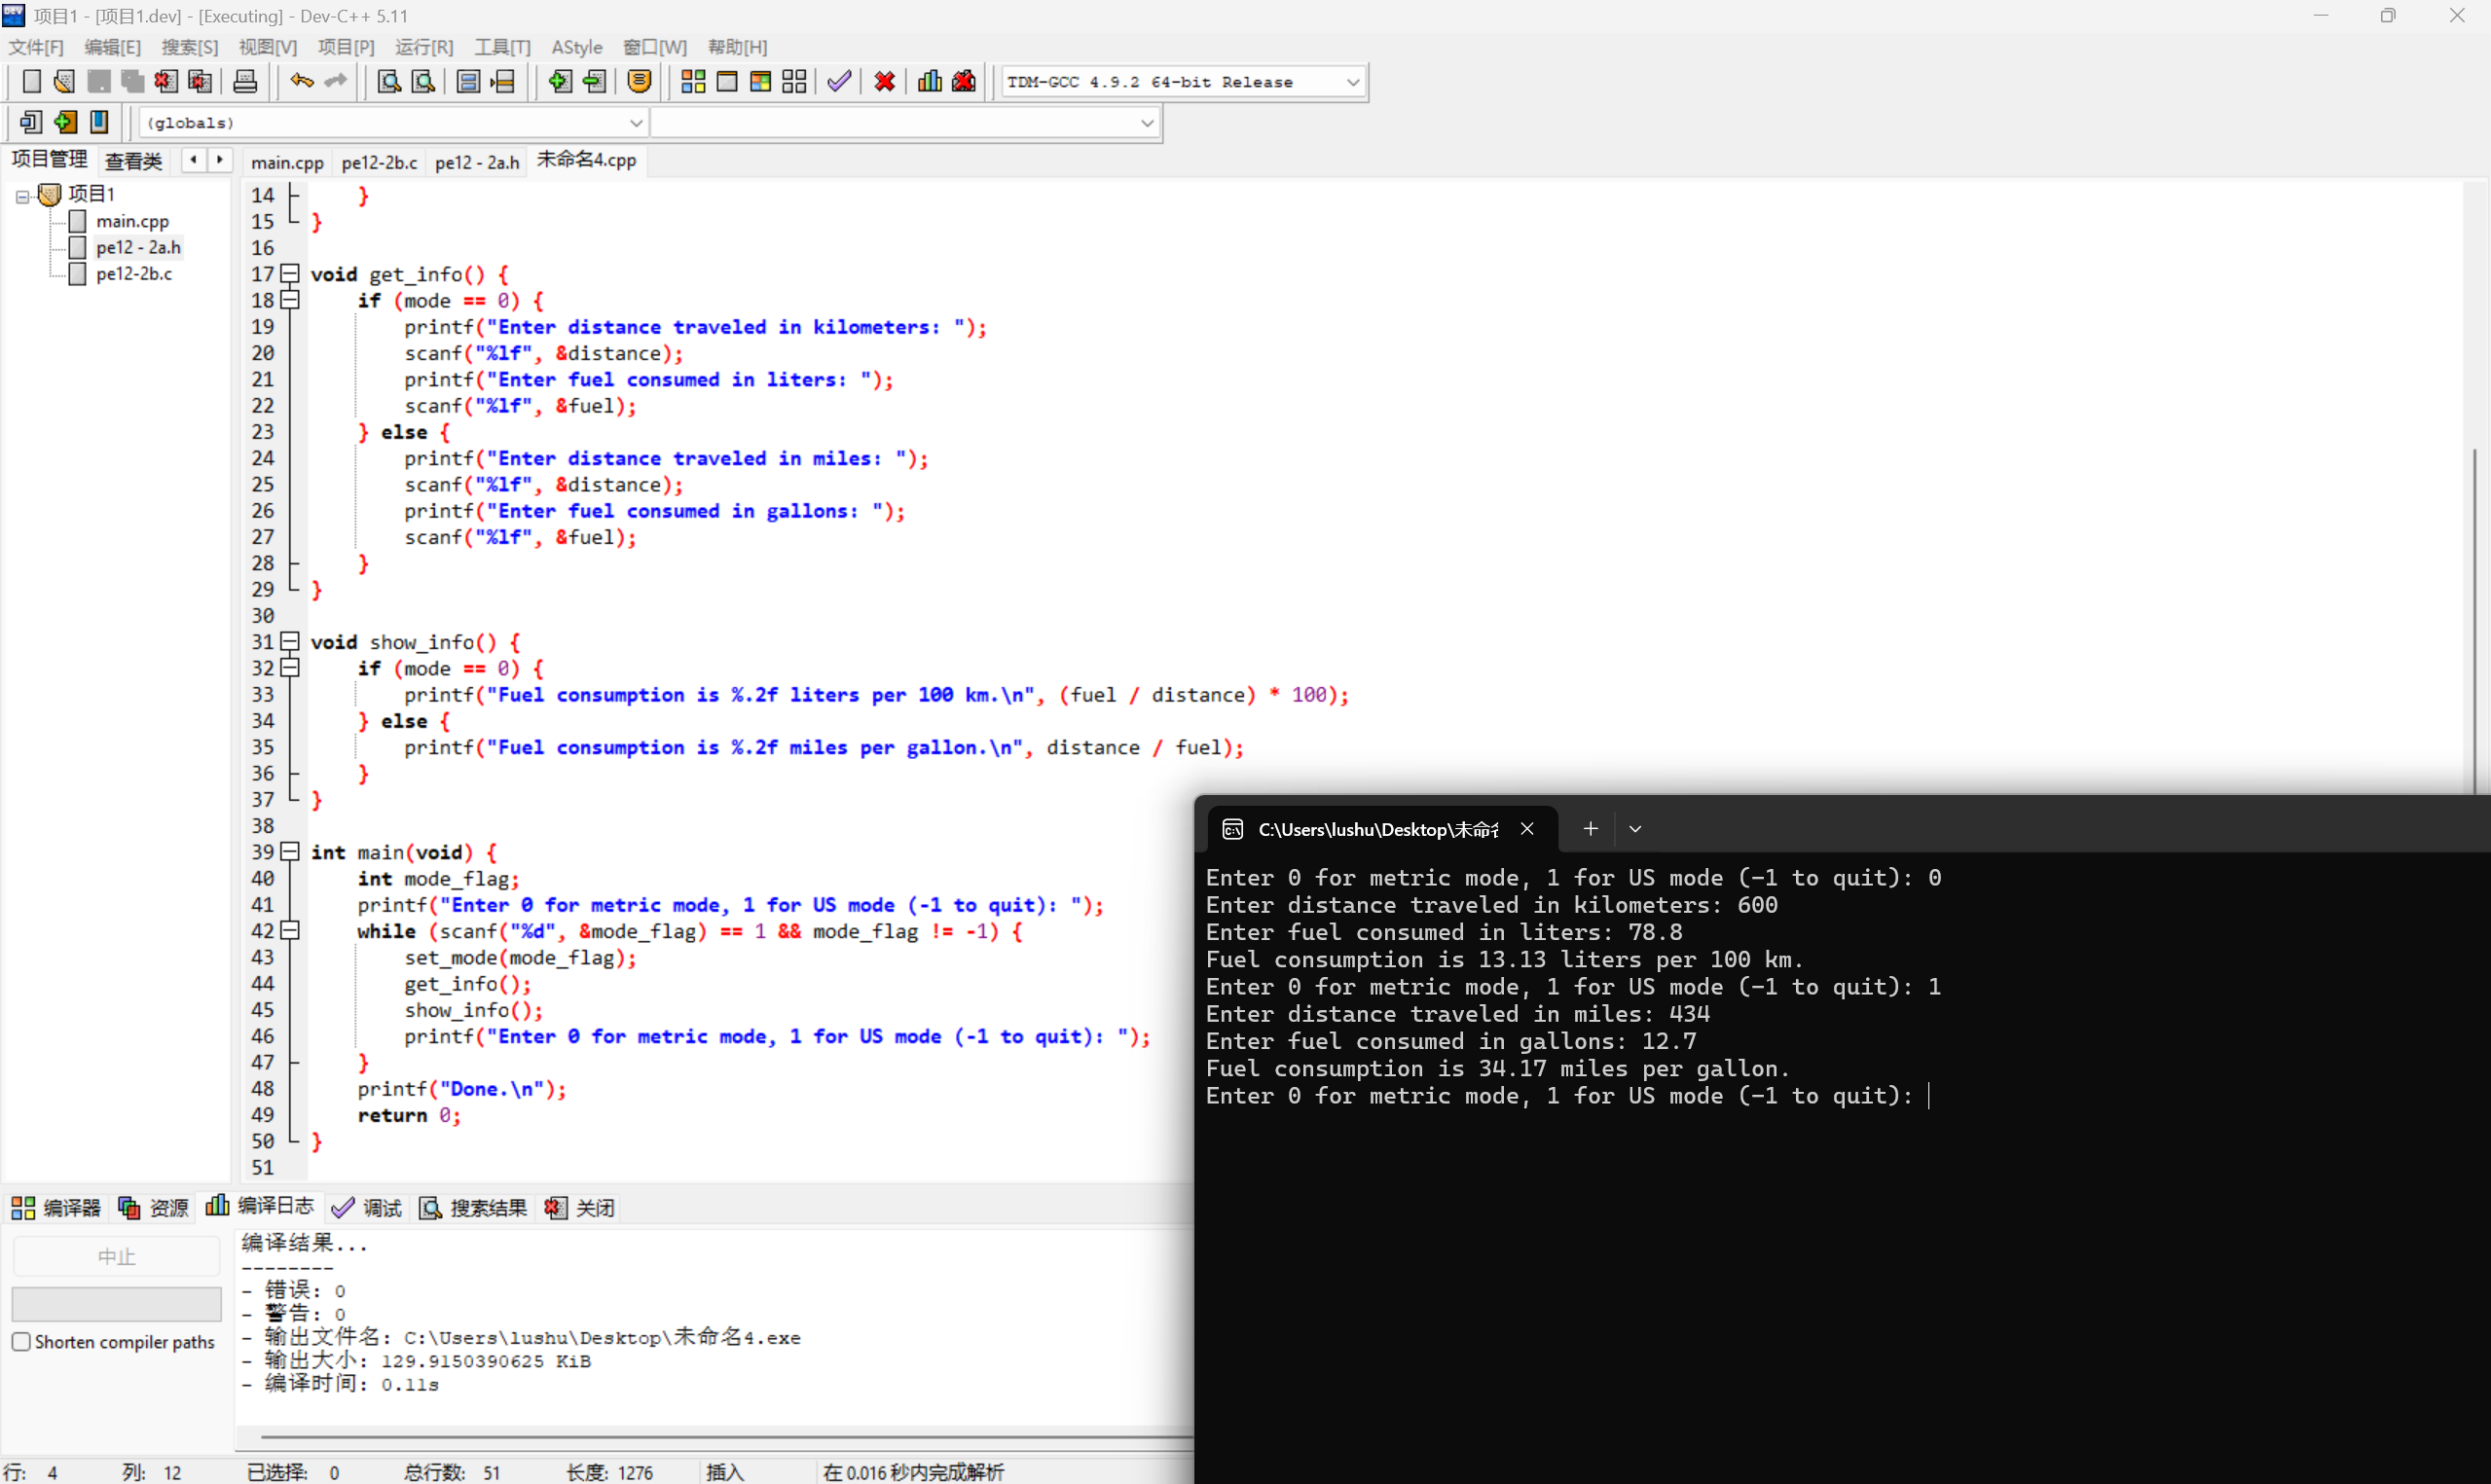This screenshot has height=1484, width=2491.
Task: Click the red X stop execution icon
Action: 884,82
